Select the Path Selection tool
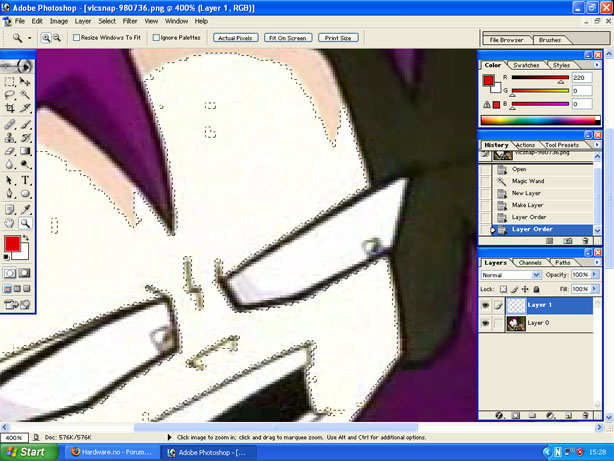The image size is (614, 461). click(10, 180)
